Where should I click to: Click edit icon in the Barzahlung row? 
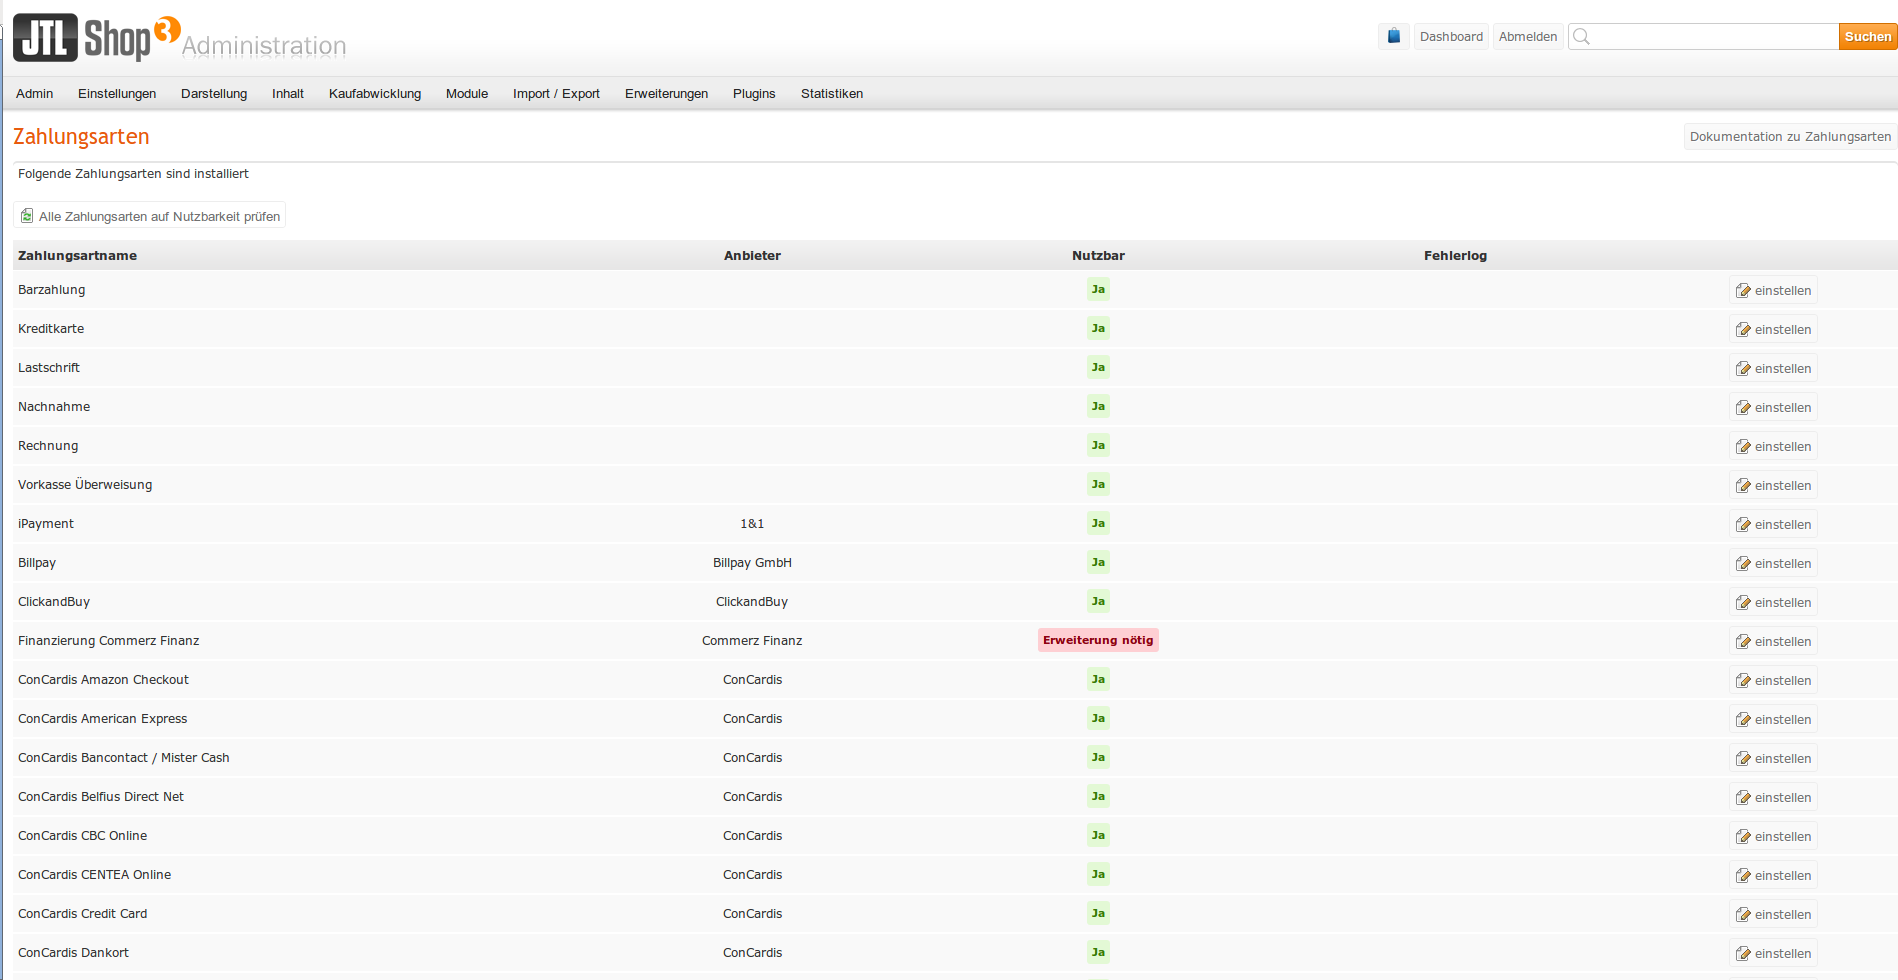tap(1743, 291)
